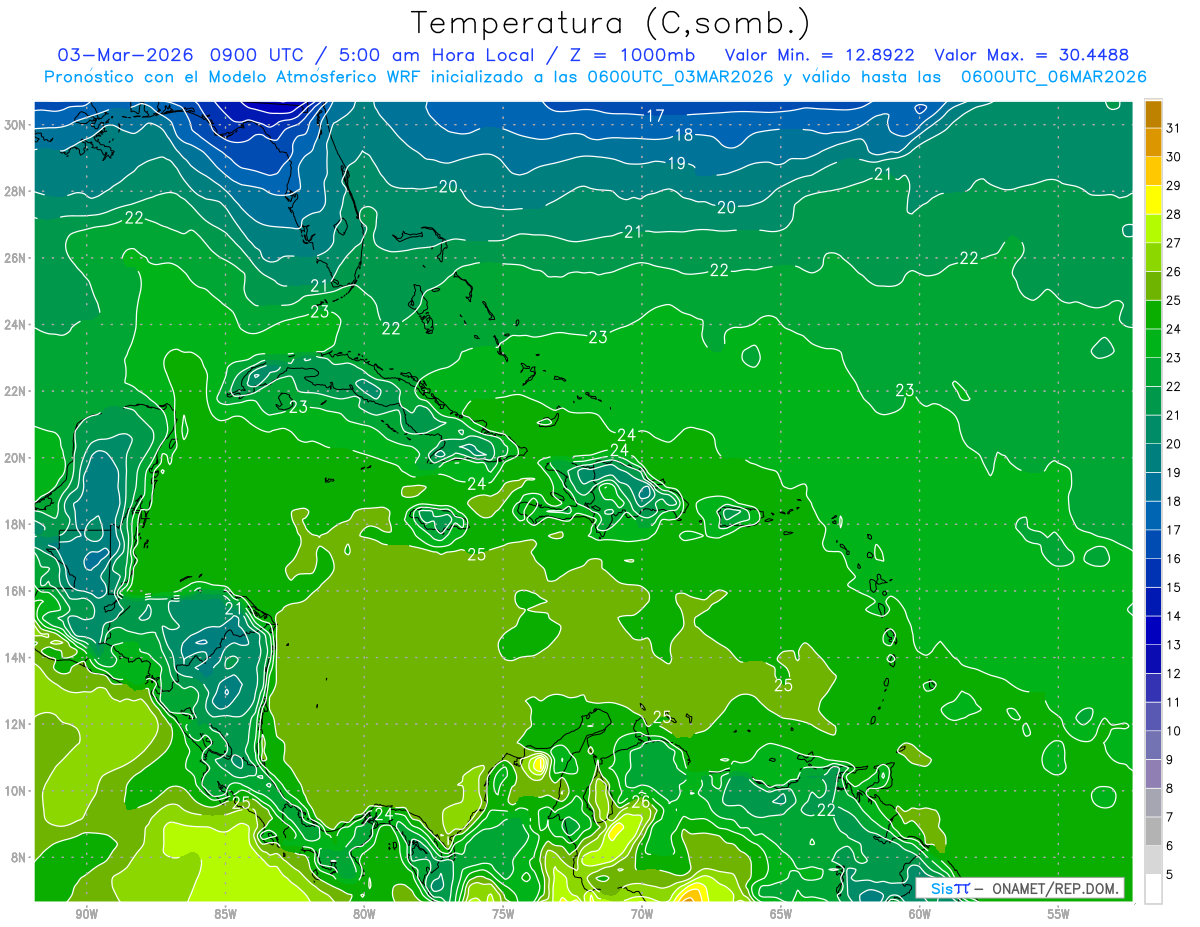Click the "26" contour label on the map

tap(641, 801)
